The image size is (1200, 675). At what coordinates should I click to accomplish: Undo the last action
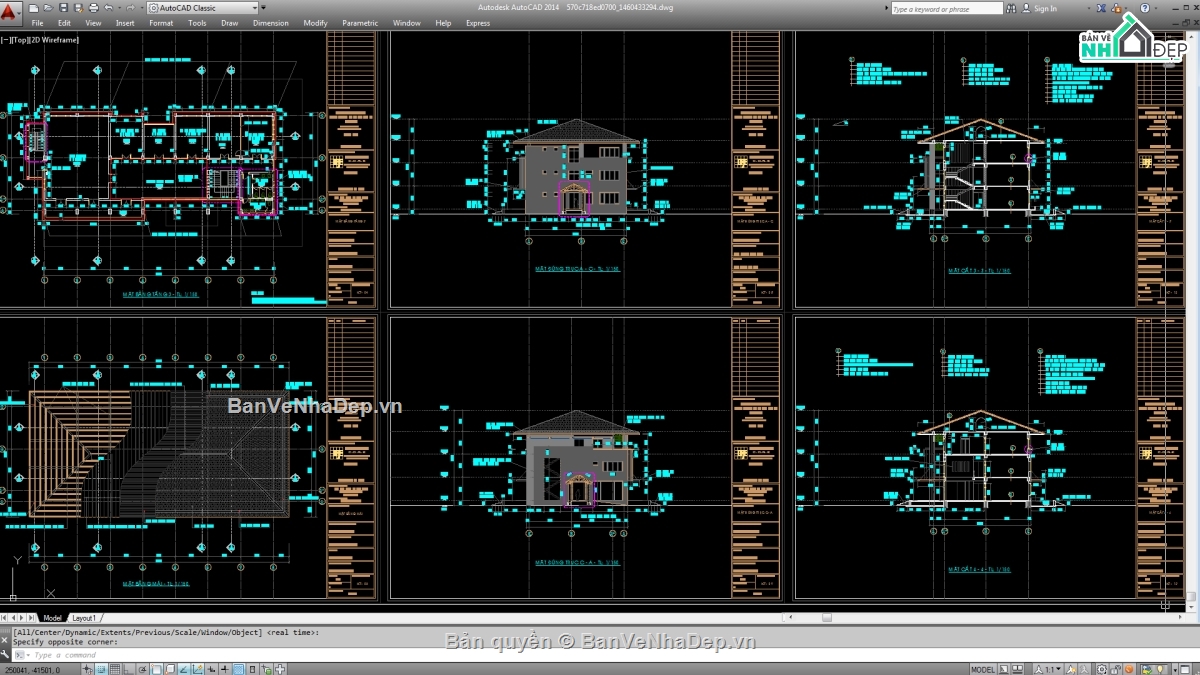(108, 8)
